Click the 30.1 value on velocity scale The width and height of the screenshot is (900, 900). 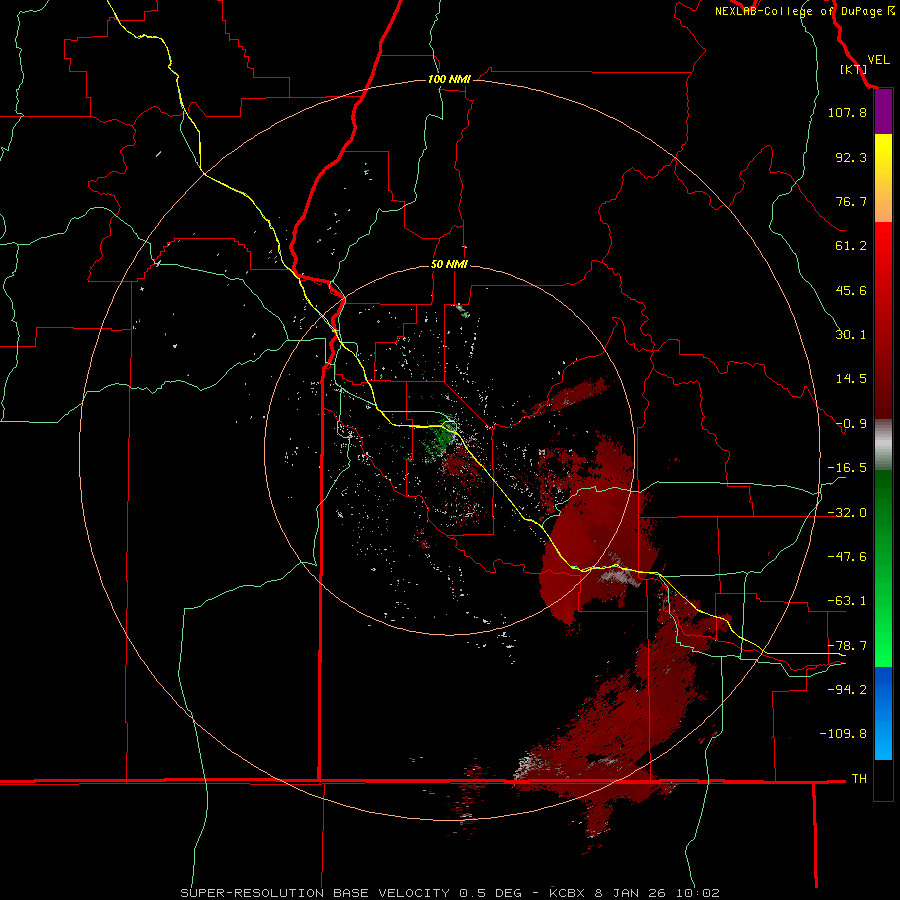(x=851, y=335)
